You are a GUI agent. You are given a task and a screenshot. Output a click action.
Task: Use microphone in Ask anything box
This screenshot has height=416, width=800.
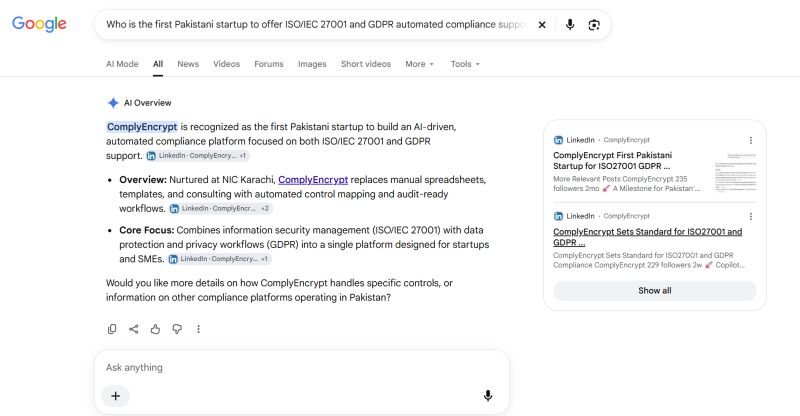[488, 396]
